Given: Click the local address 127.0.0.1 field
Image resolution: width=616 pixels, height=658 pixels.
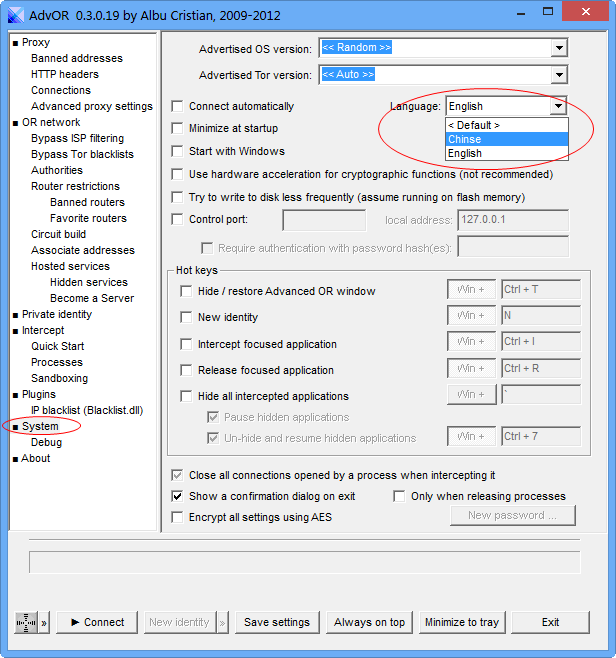Looking at the screenshot, I should tap(513, 220).
